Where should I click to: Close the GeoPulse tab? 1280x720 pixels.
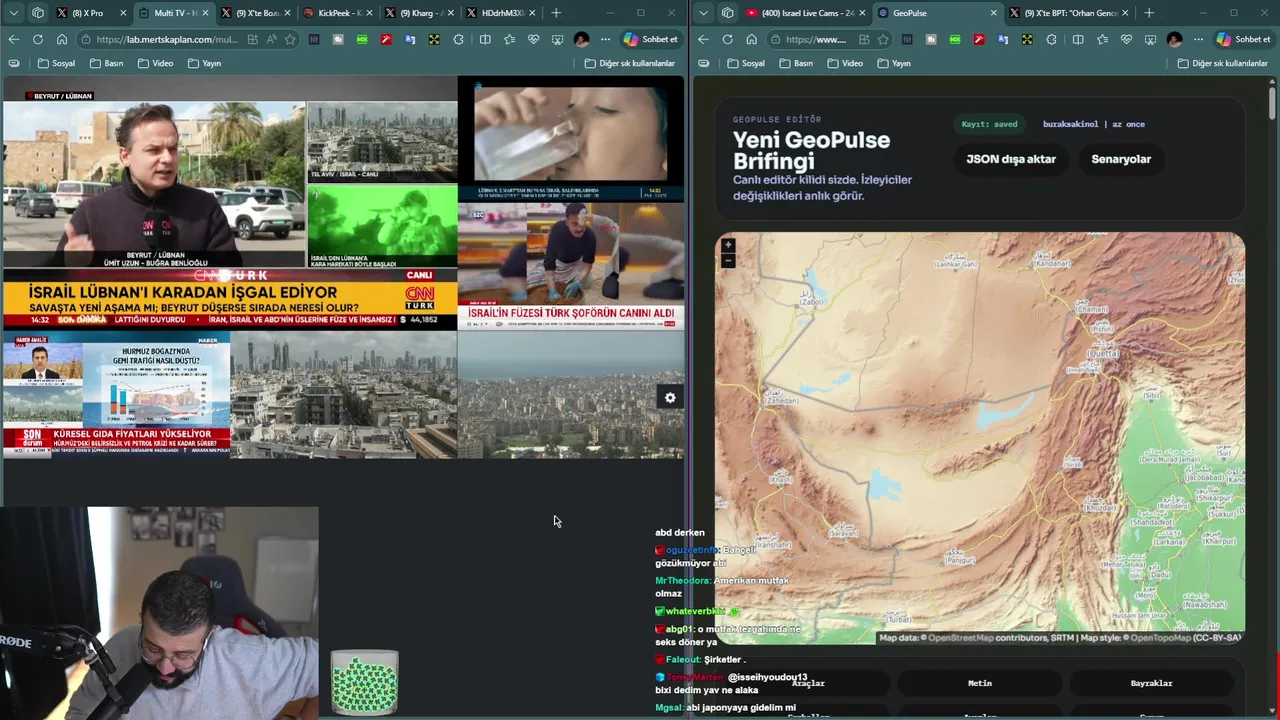(x=993, y=13)
